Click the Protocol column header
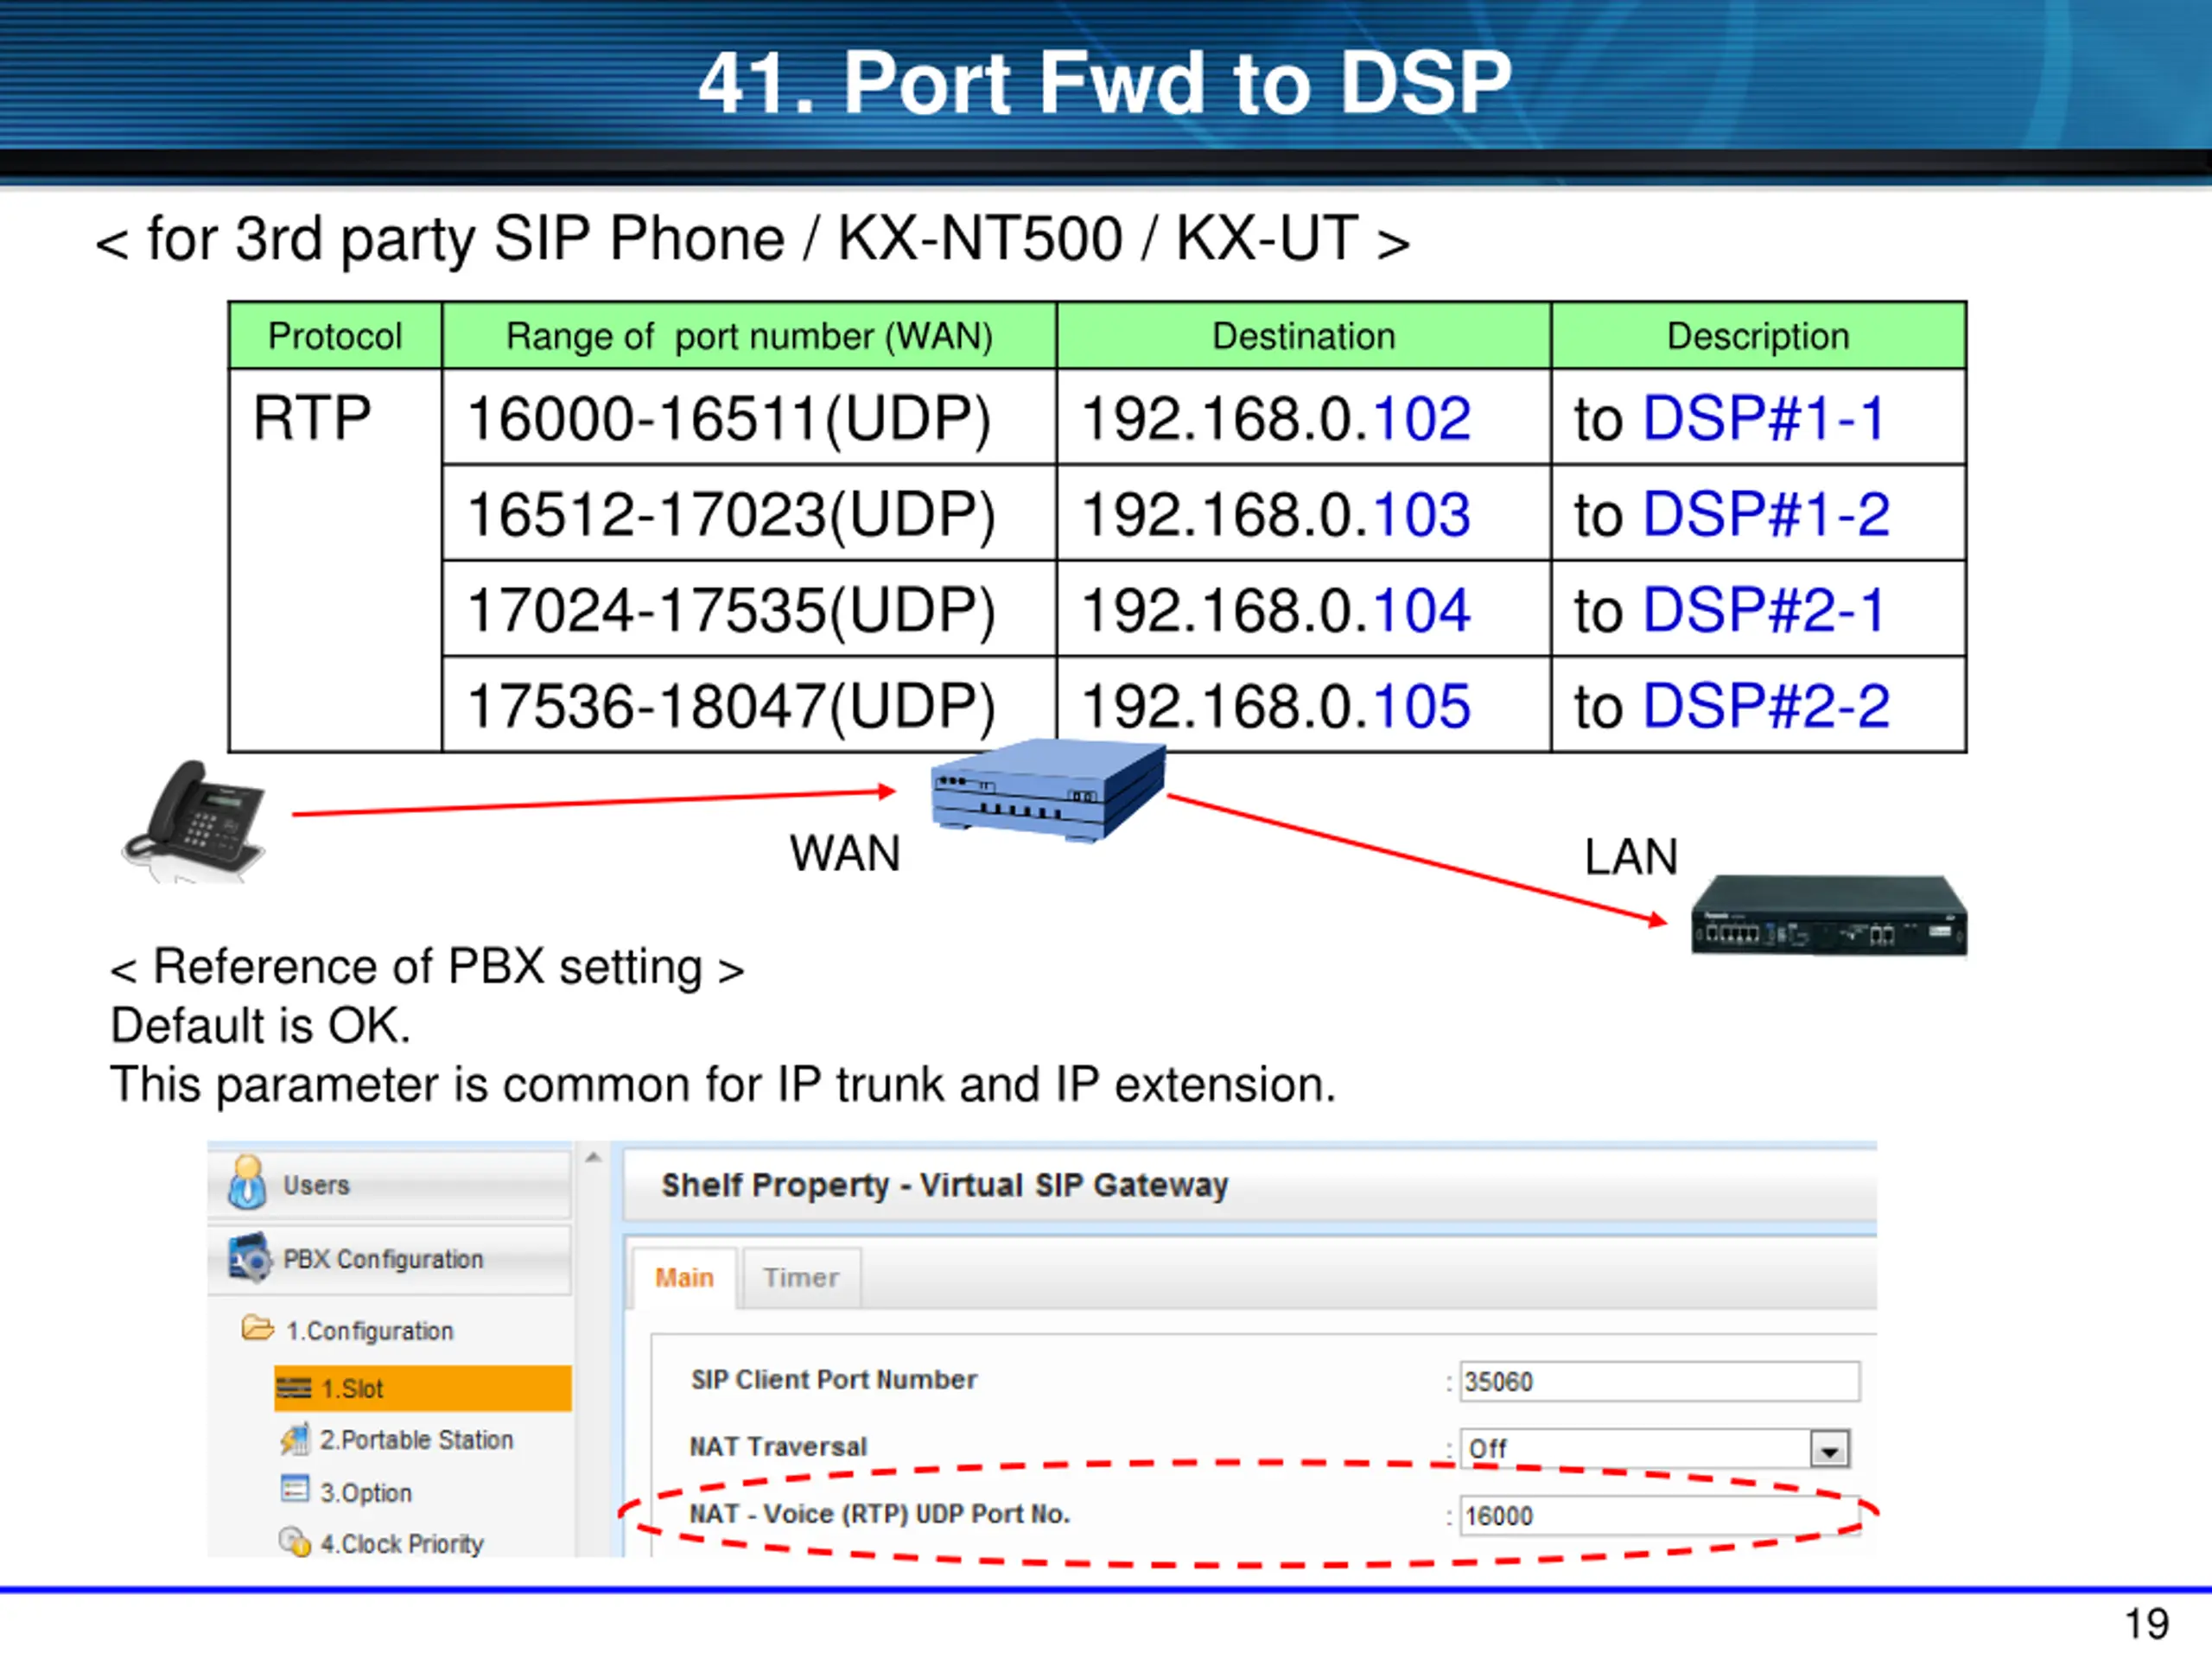This screenshot has width=2212, height=1659. tap(335, 336)
